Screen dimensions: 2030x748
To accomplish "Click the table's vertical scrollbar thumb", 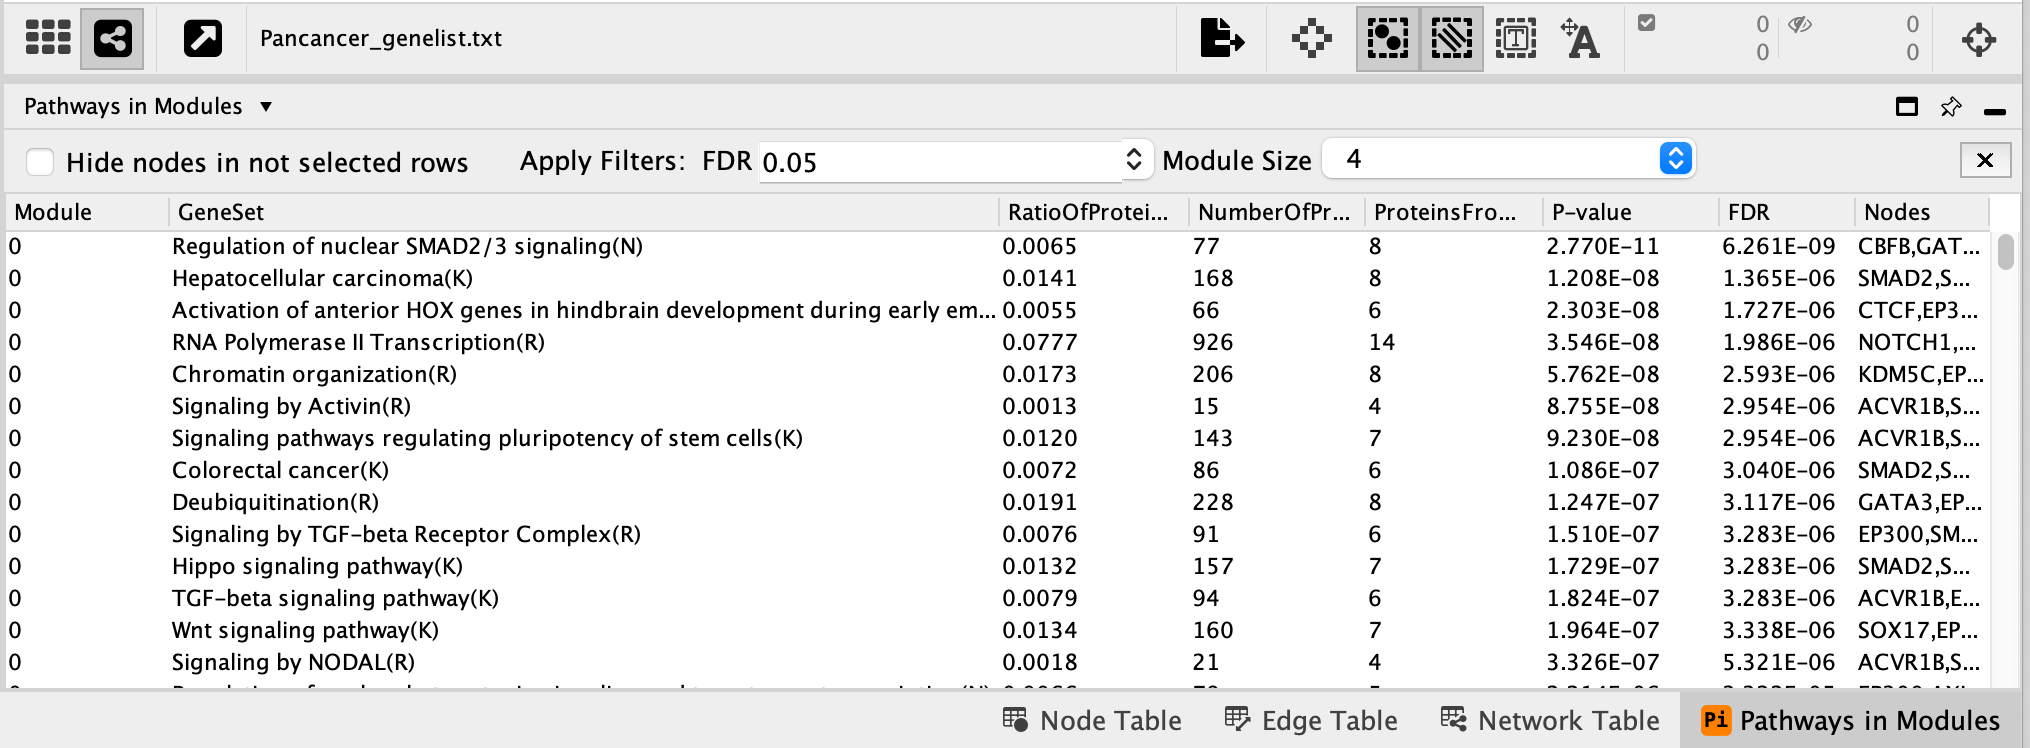I will [x=2005, y=252].
